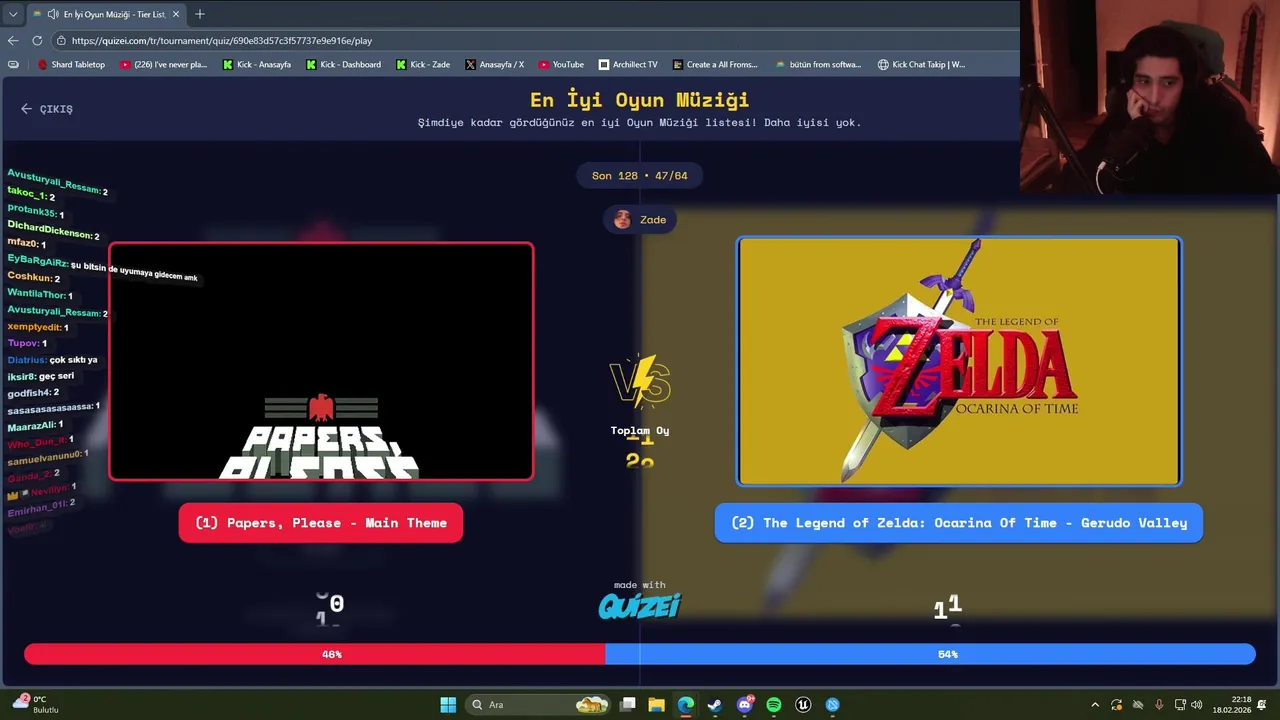Image resolution: width=1280 pixels, height=720 pixels.
Task: Click the taskbar Ara search box
Action: pyautogui.click(x=540, y=705)
